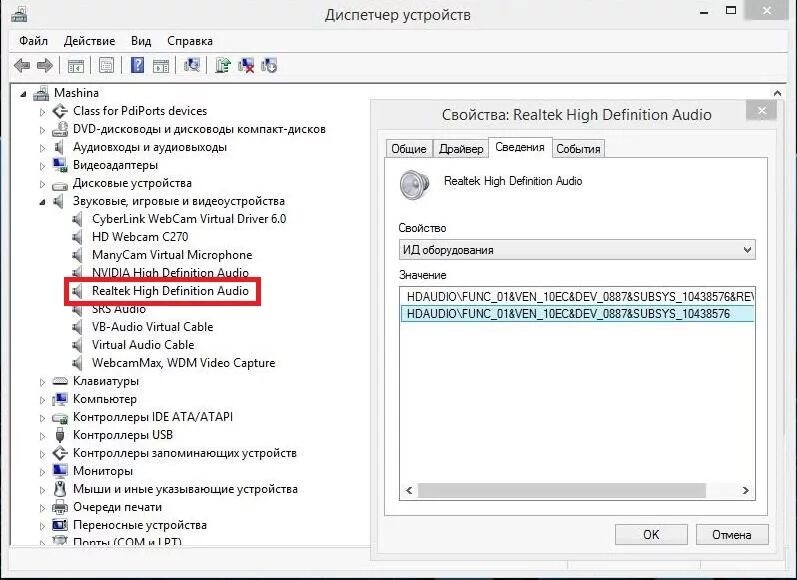Select NVIDIA High Definition Audio device
The height and width of the screenshot is (580, 797).
(170, 273)
